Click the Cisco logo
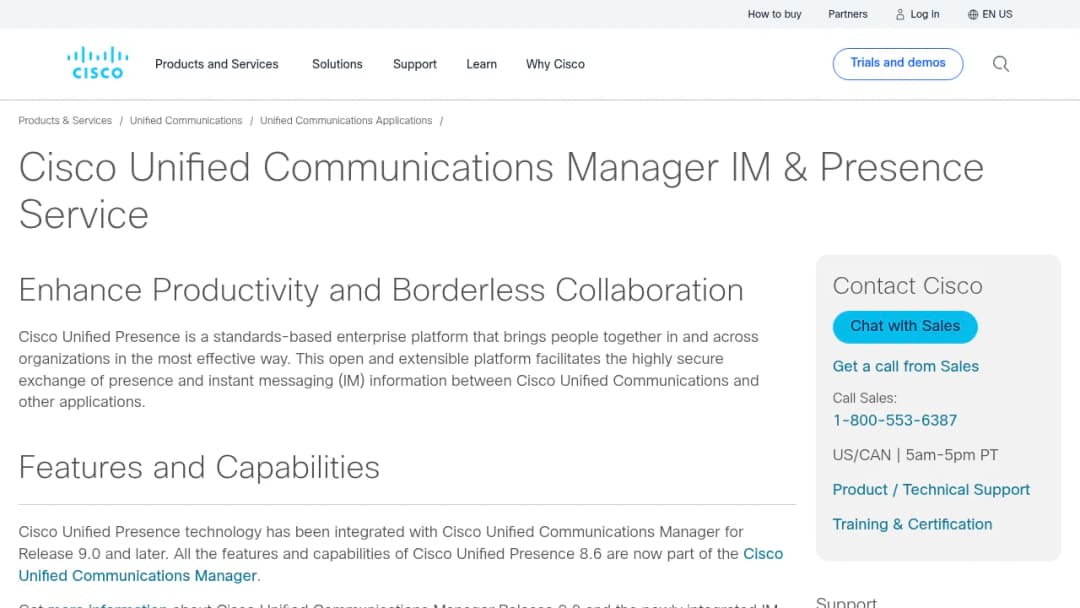Viewport: 1080px width, 608px height. 97,63
